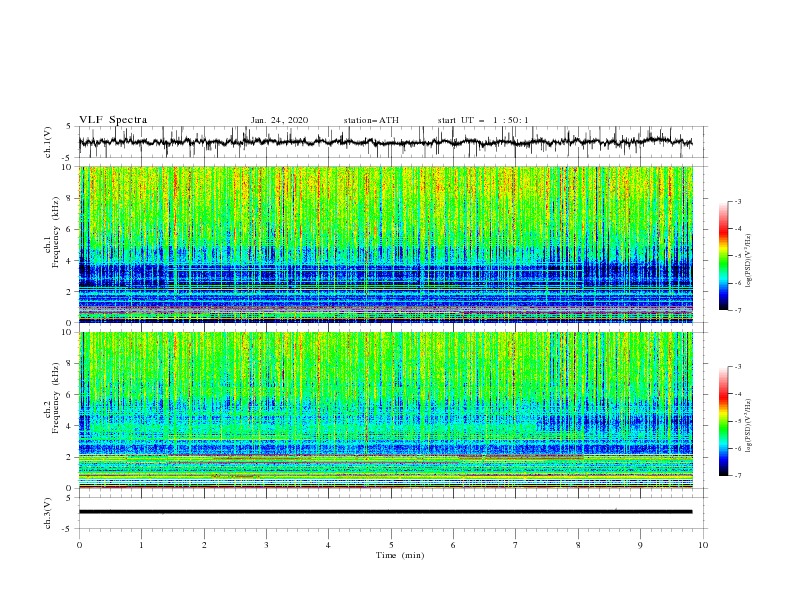Click the "-5" label on ch.2 color bar
The height and width of the screenshot is (612, 792).
(737, 421)
